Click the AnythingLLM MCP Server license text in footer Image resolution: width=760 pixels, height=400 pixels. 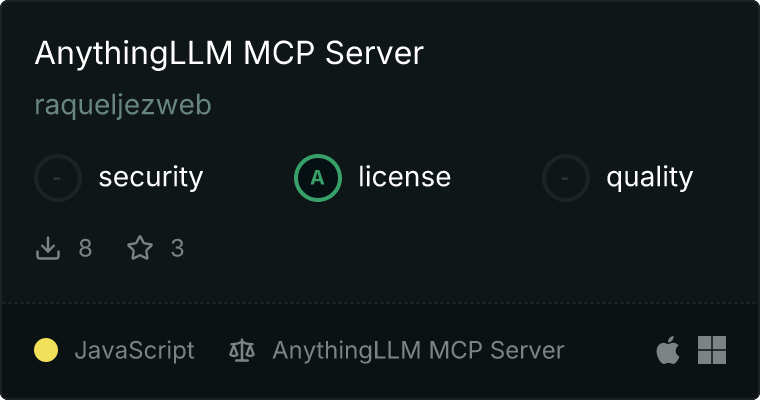point(418,351)
